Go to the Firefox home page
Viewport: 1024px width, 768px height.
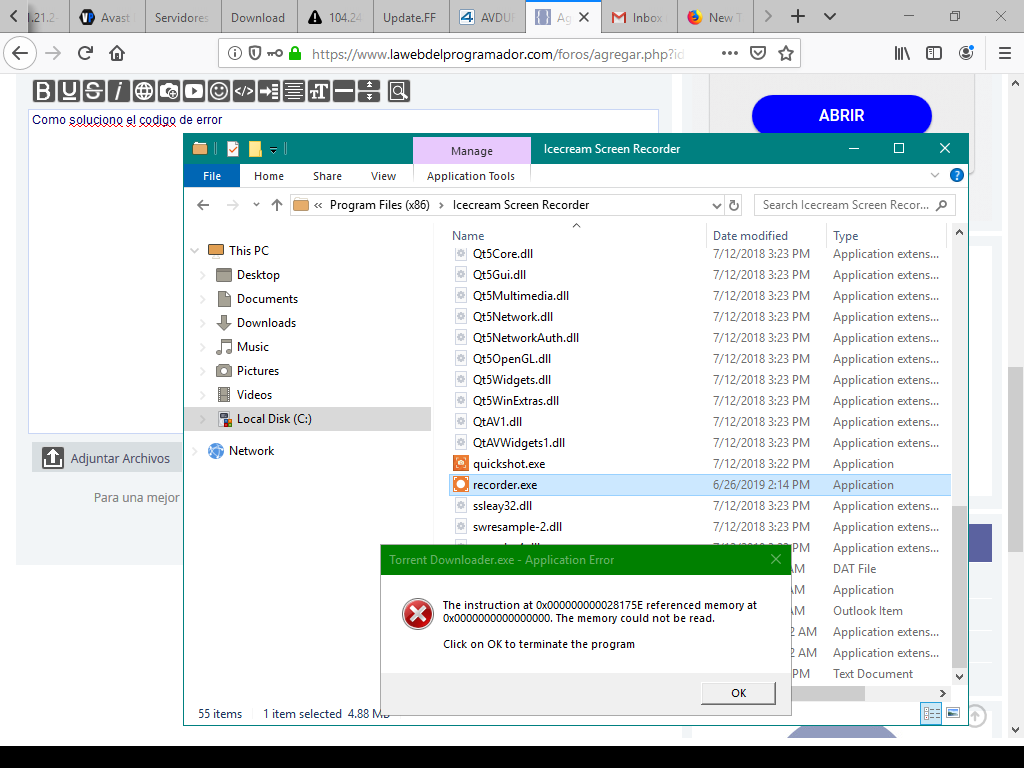pos(117,53)
